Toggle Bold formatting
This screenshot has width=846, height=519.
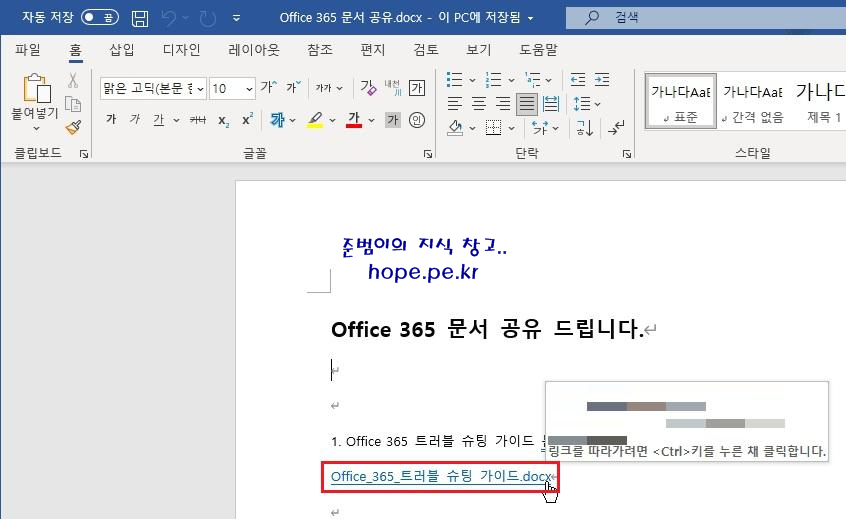(x=111, y=119)
